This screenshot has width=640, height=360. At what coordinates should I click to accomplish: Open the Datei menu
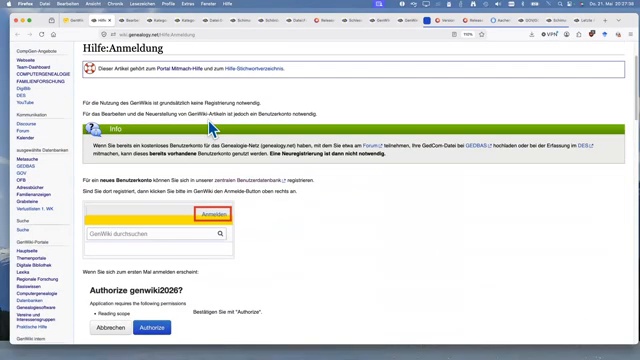(x=45, y=4)
